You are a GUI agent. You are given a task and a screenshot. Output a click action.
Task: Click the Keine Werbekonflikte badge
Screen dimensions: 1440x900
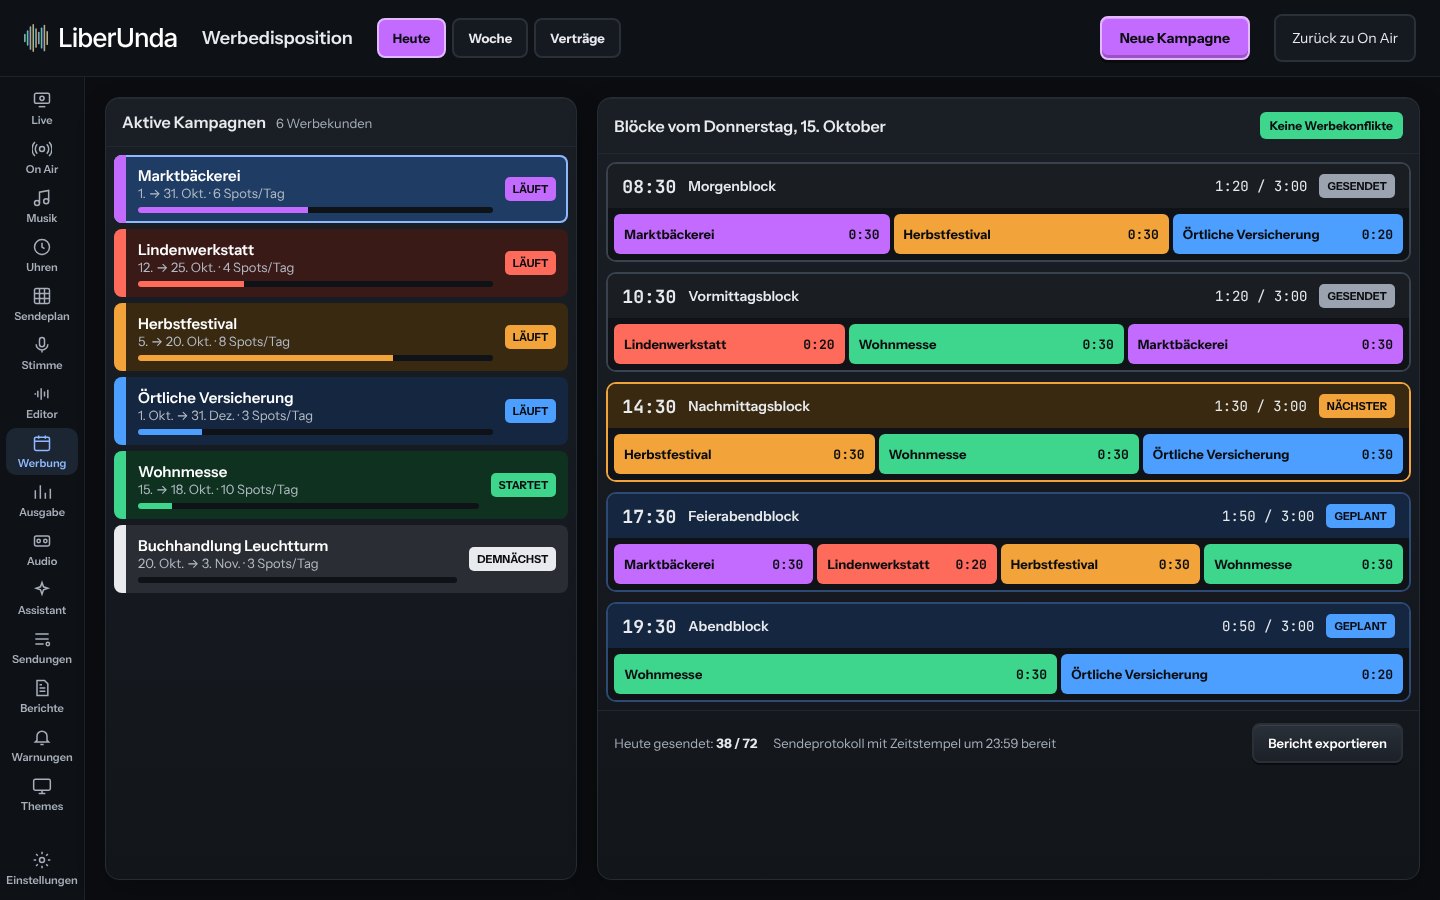click(1331, 126)
